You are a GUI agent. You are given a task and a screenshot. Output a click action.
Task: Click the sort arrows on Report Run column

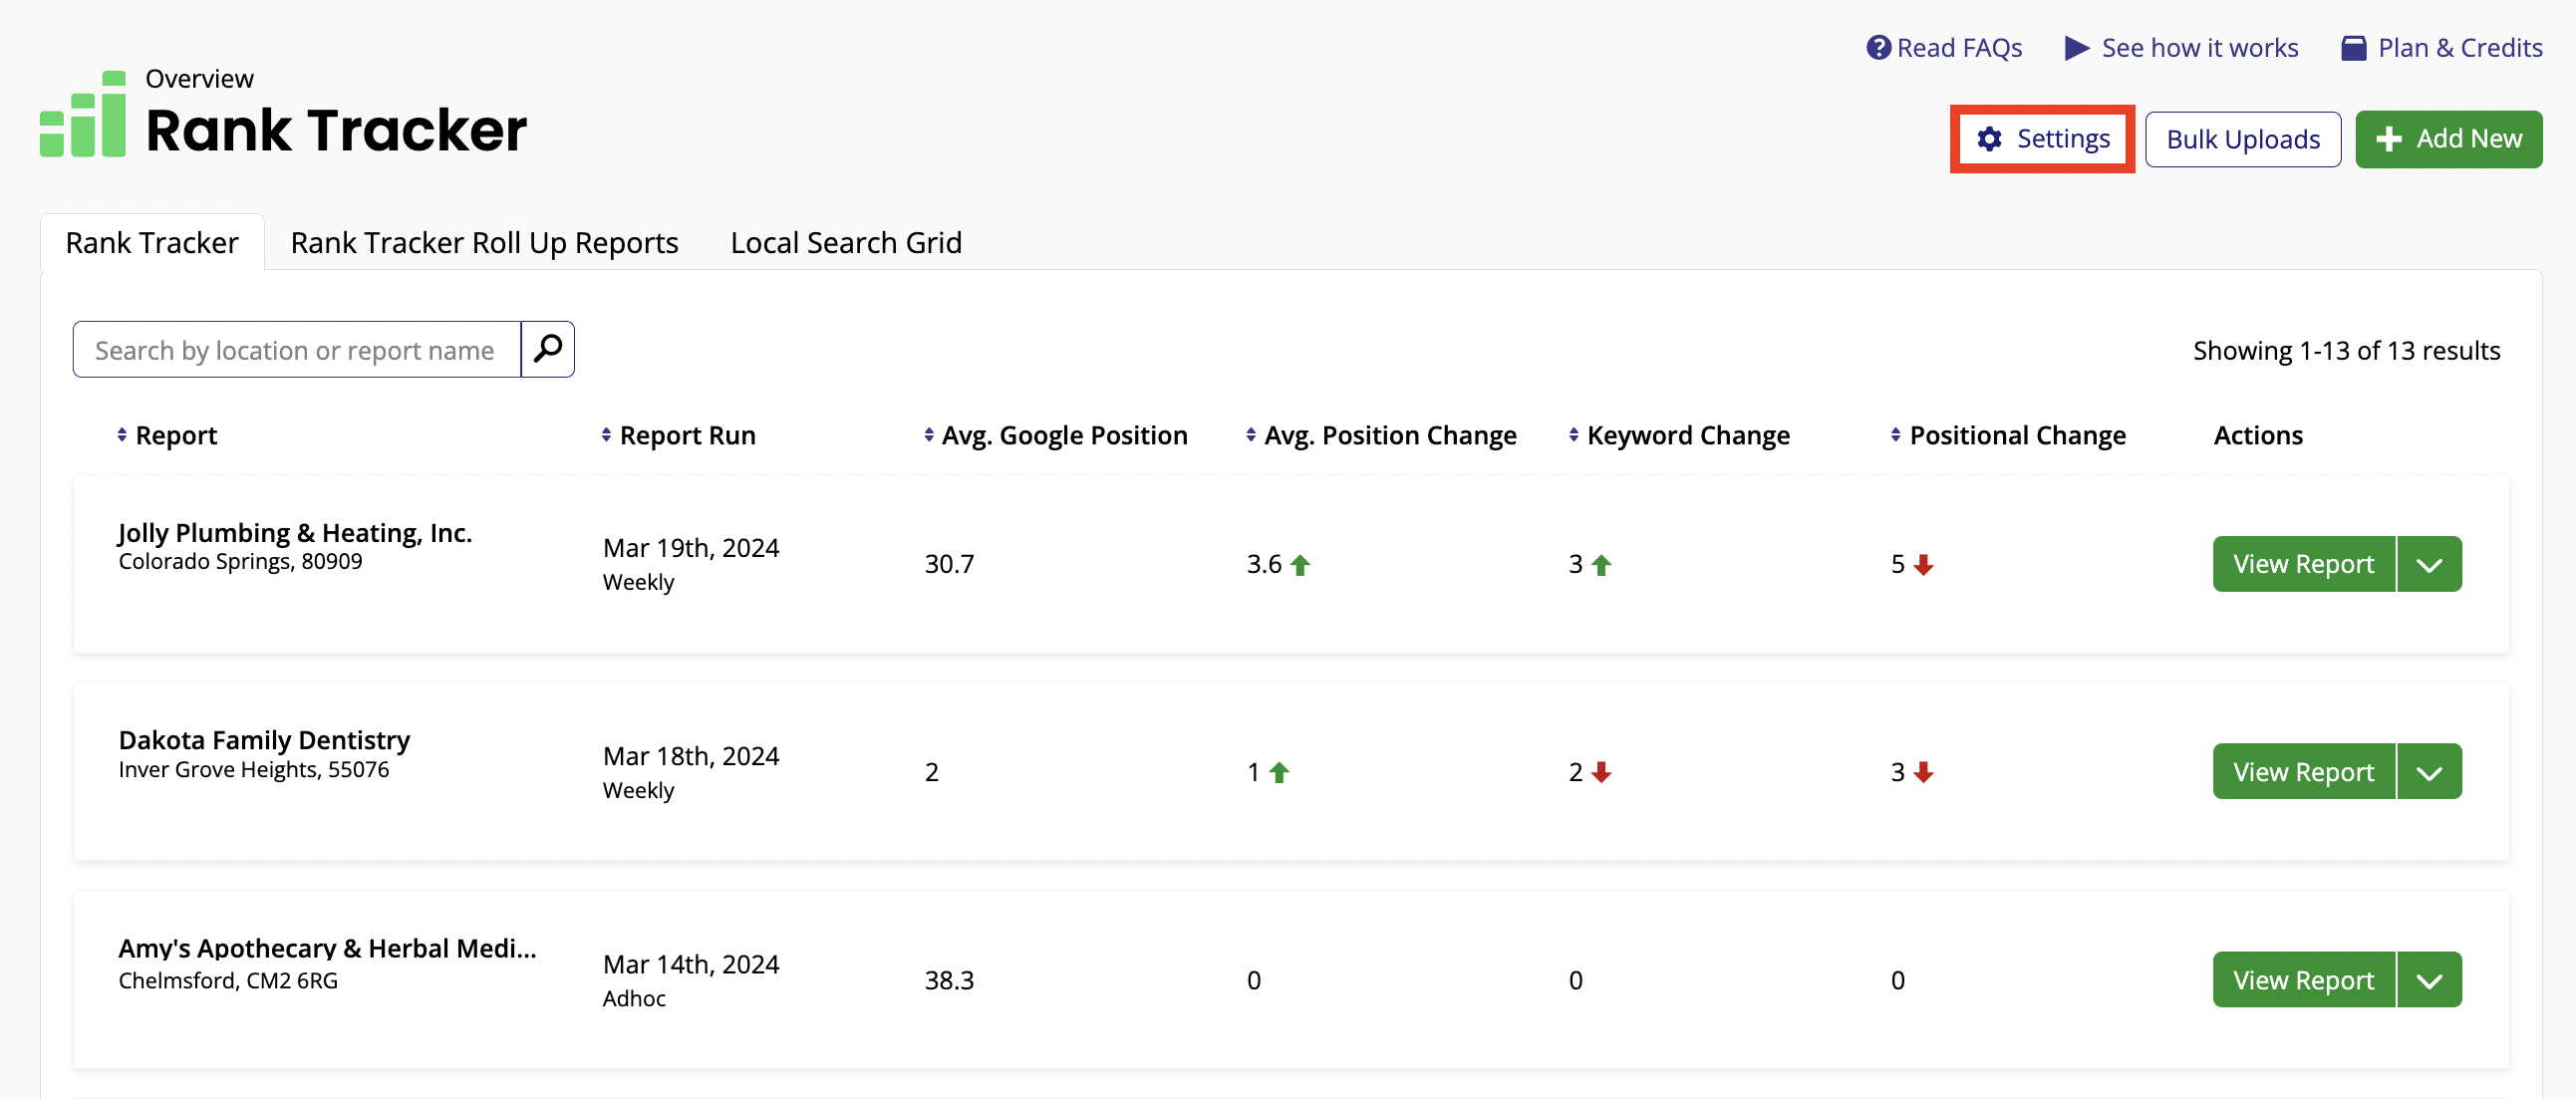[606, 435]
